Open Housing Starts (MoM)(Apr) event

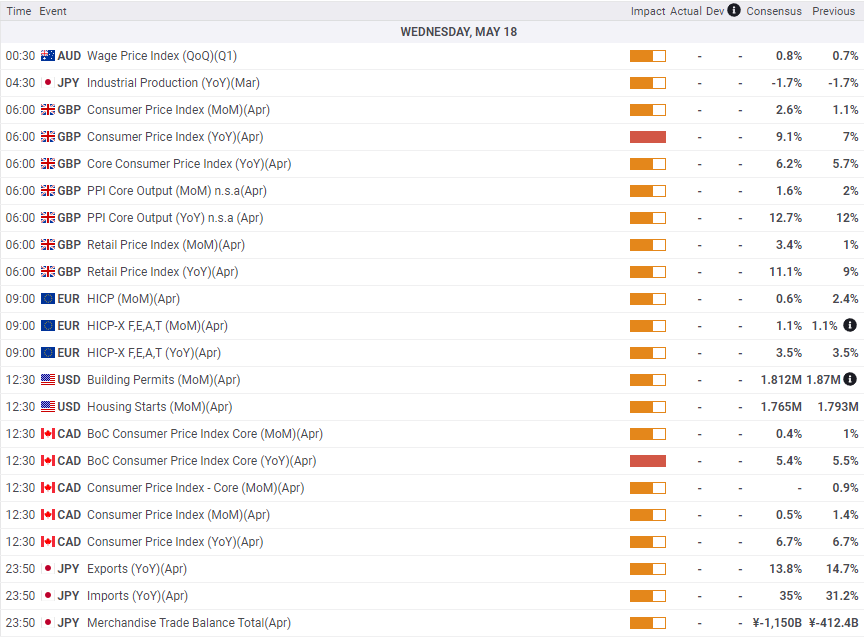(160, 407)
